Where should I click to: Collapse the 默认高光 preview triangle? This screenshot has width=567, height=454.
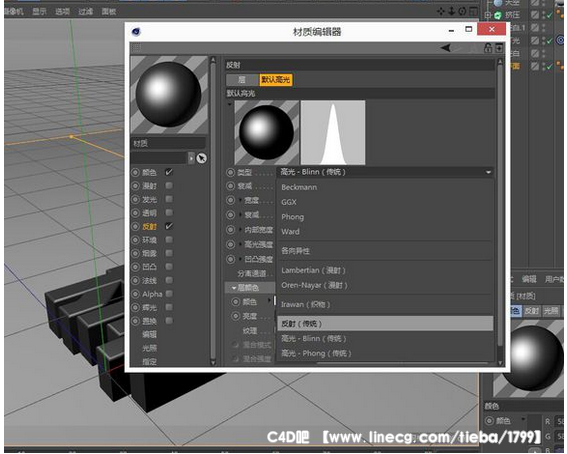(x=229, y=104)
